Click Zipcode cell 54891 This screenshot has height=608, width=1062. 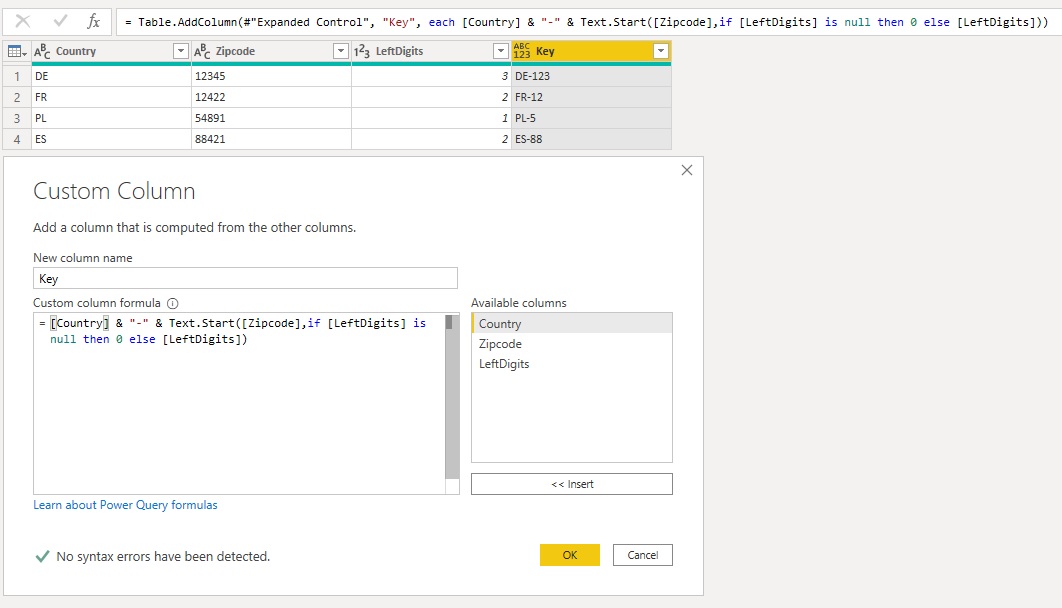click(272, 118)
